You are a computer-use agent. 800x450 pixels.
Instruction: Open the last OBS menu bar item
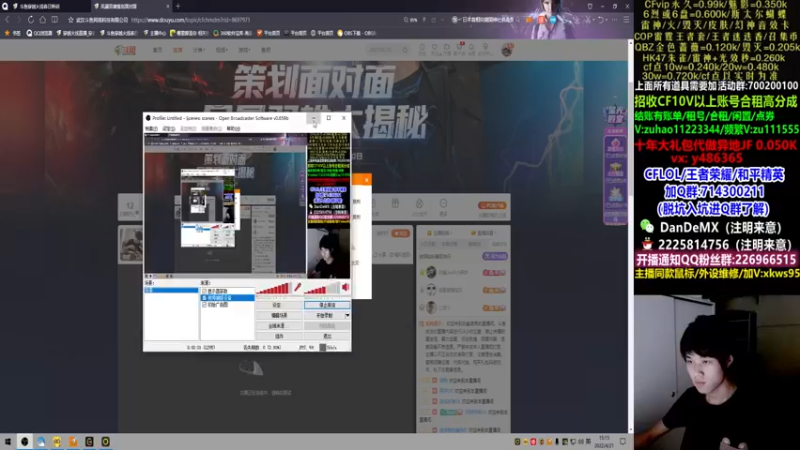pyautogui.click(x=233, y=129)
